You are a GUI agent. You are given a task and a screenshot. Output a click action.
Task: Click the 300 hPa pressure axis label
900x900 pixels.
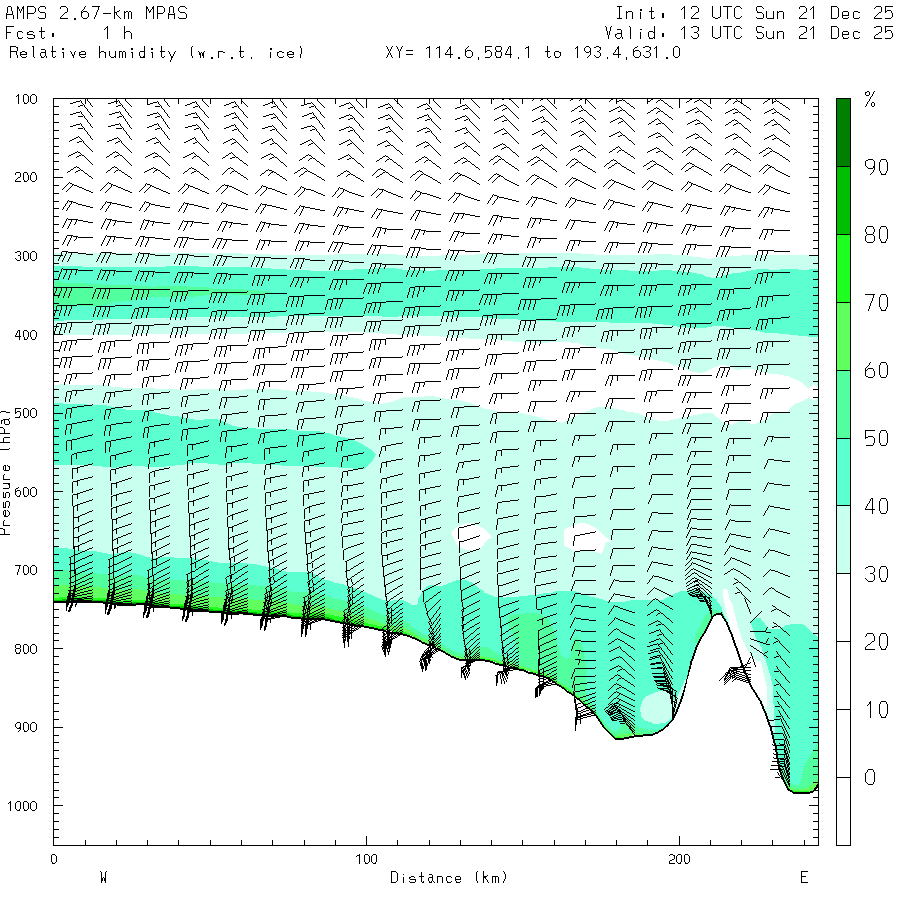26,256
